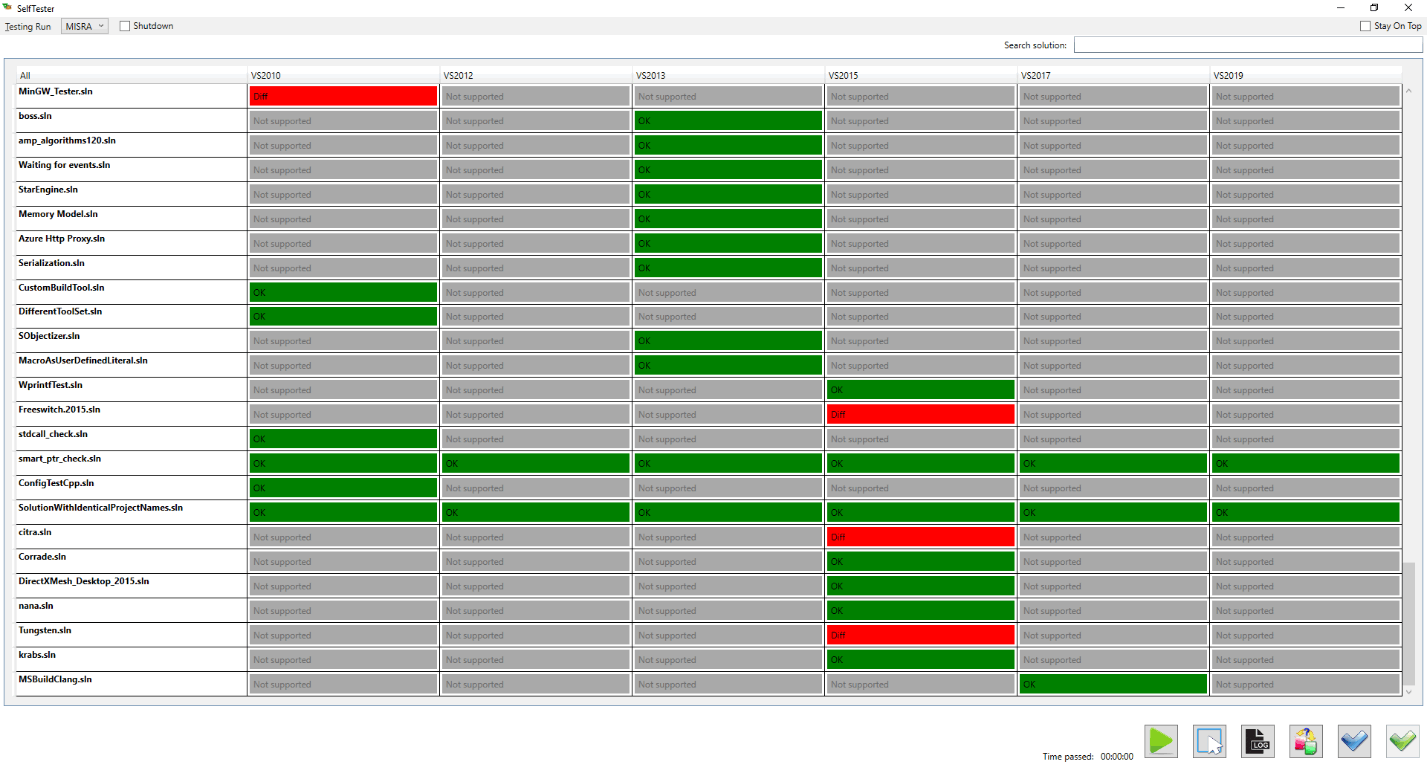This screenshot has height=773, width=1427.
Task: Select the smart_ptr_check.sln row name
Action: pyautogui.click(x=60, y=458)
